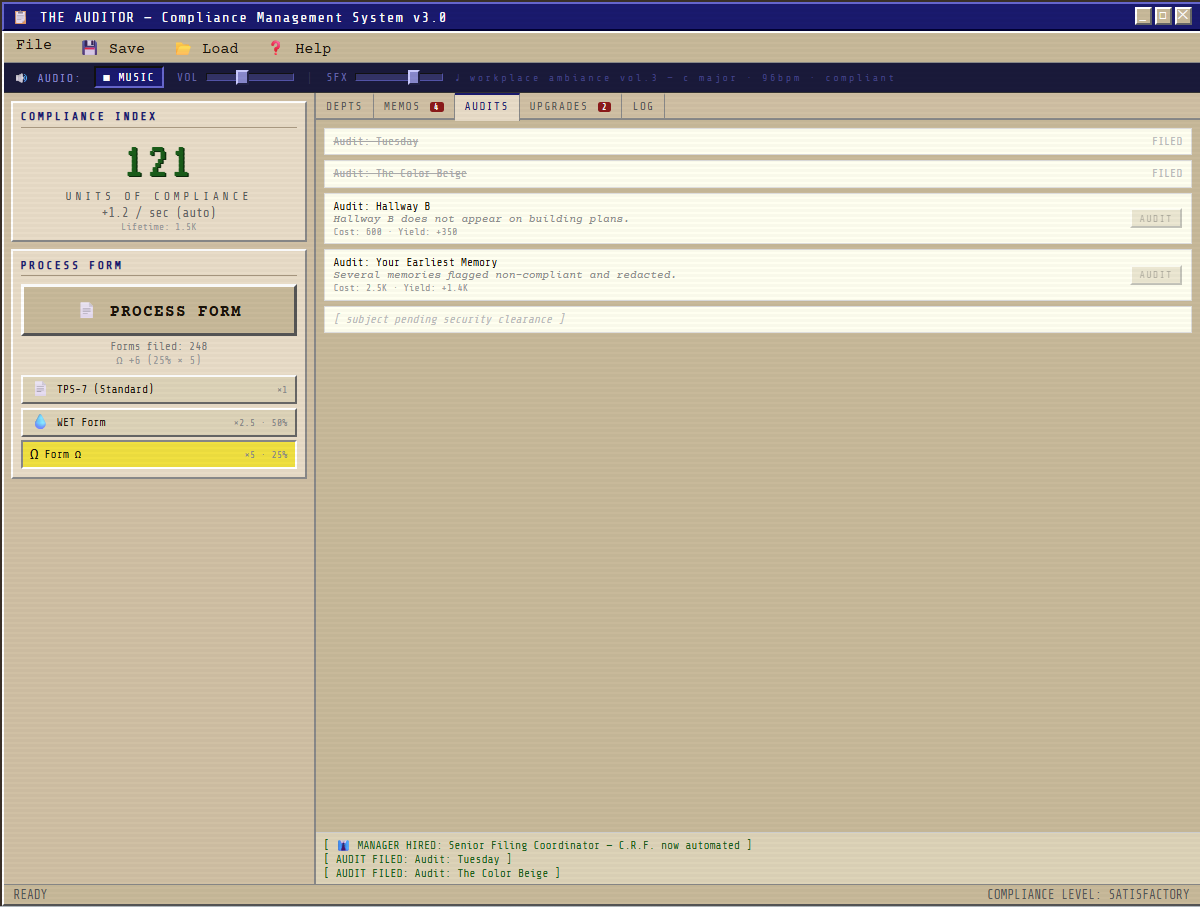Screen dimensions: 1200x907
Task: Click the Audit: Hallway B title
Action: point(382,207)
